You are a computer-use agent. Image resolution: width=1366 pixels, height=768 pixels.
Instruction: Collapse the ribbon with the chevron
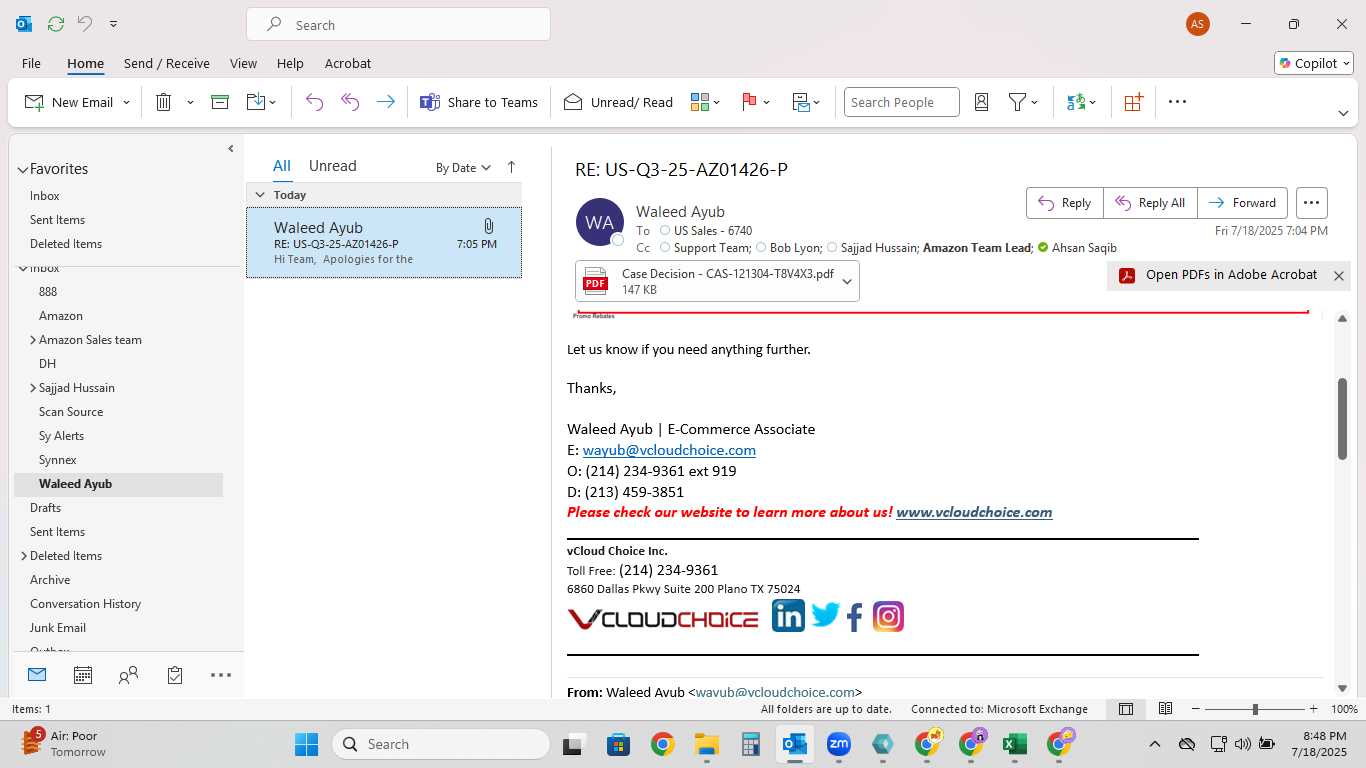tap(1343, 113)
